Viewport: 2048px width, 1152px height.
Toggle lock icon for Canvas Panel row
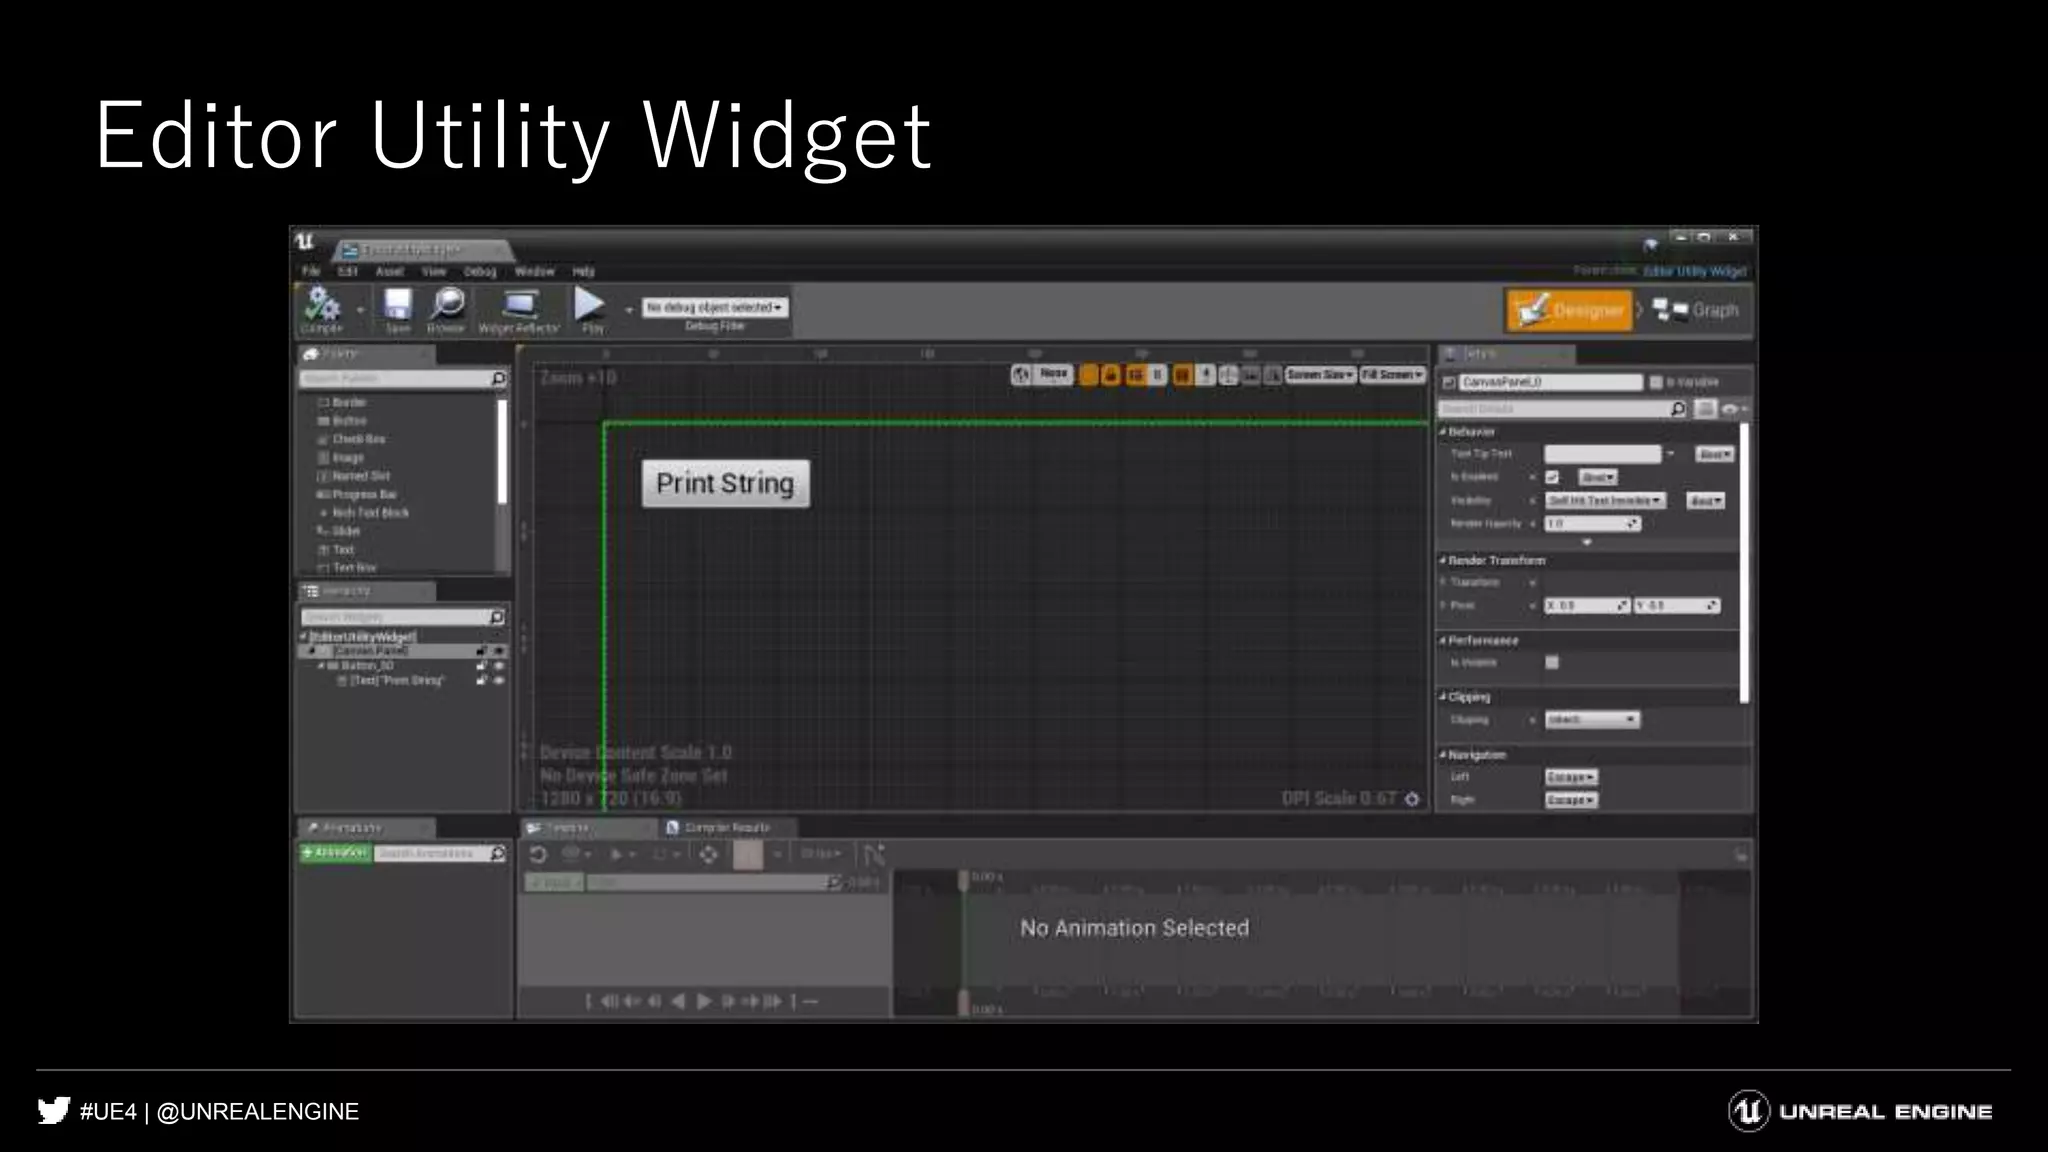click(482, 651)
